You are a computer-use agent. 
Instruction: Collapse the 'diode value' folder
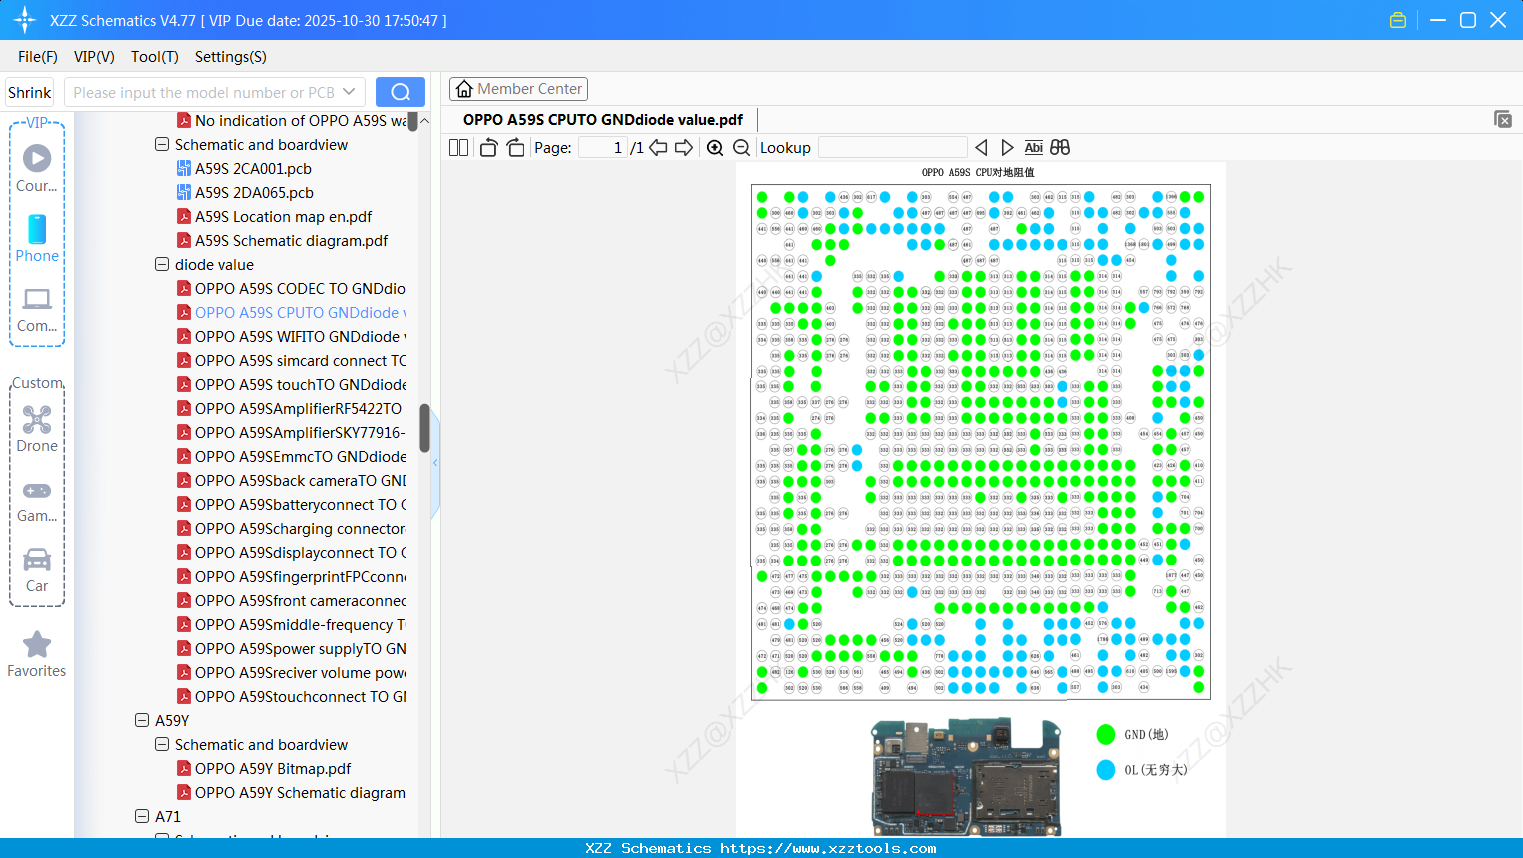162,265
